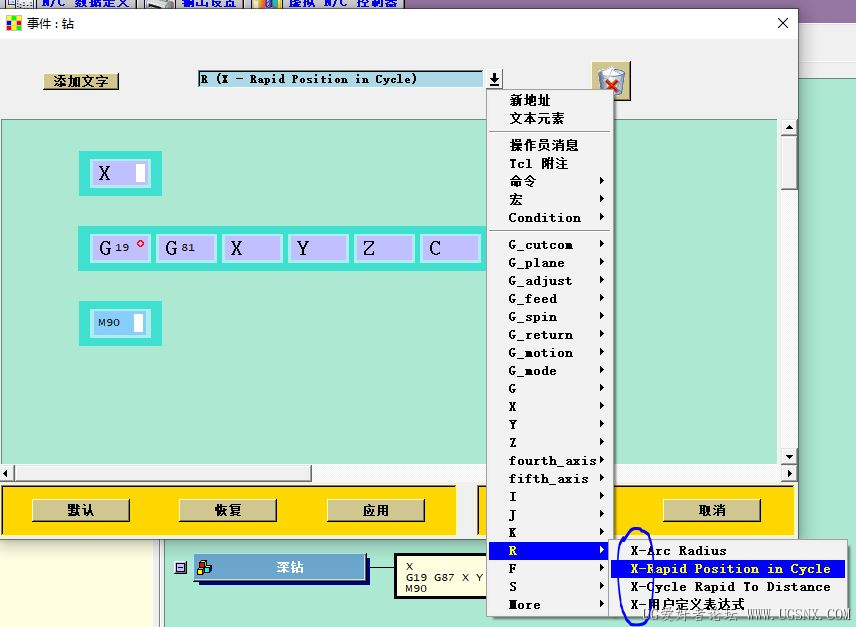This screenshot has height=627, width=856.
Task: Open the fifth_axis submenu
Action: click(550, 479)
